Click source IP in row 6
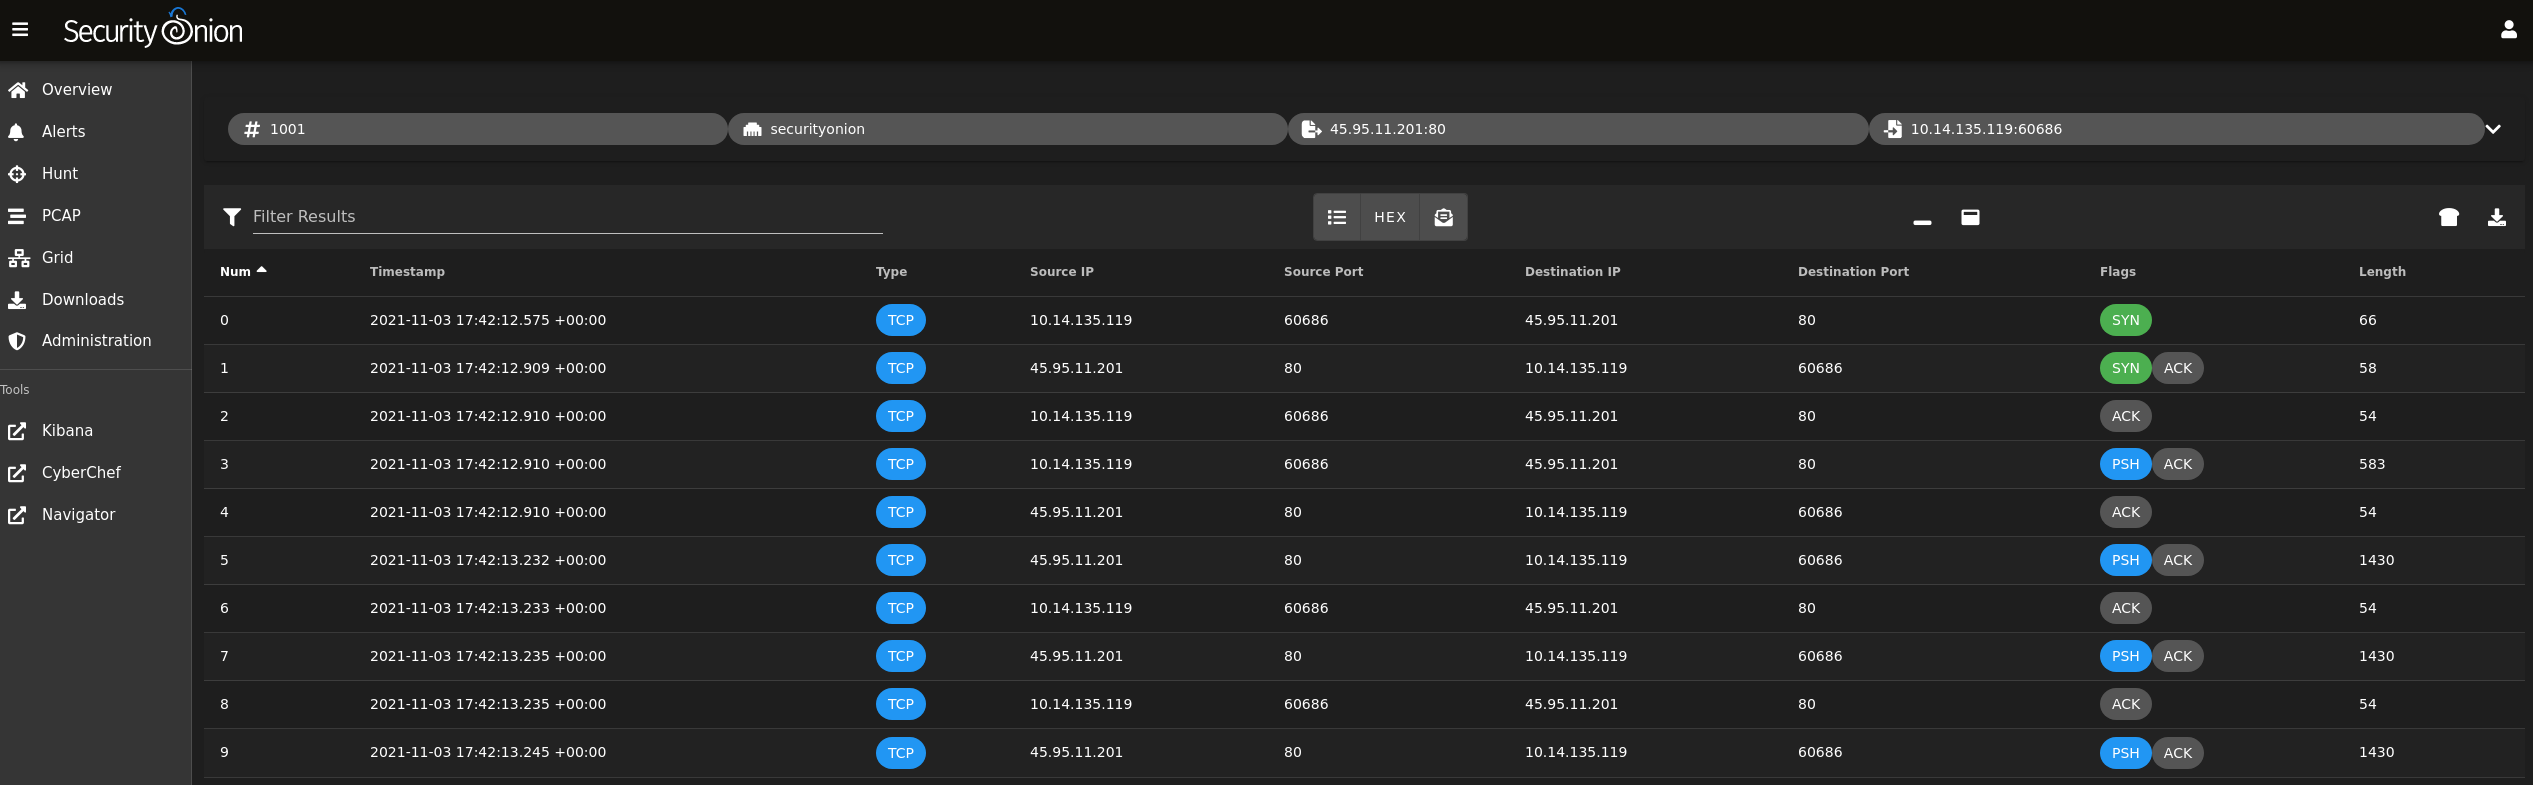 click(x=1080, y=609)
